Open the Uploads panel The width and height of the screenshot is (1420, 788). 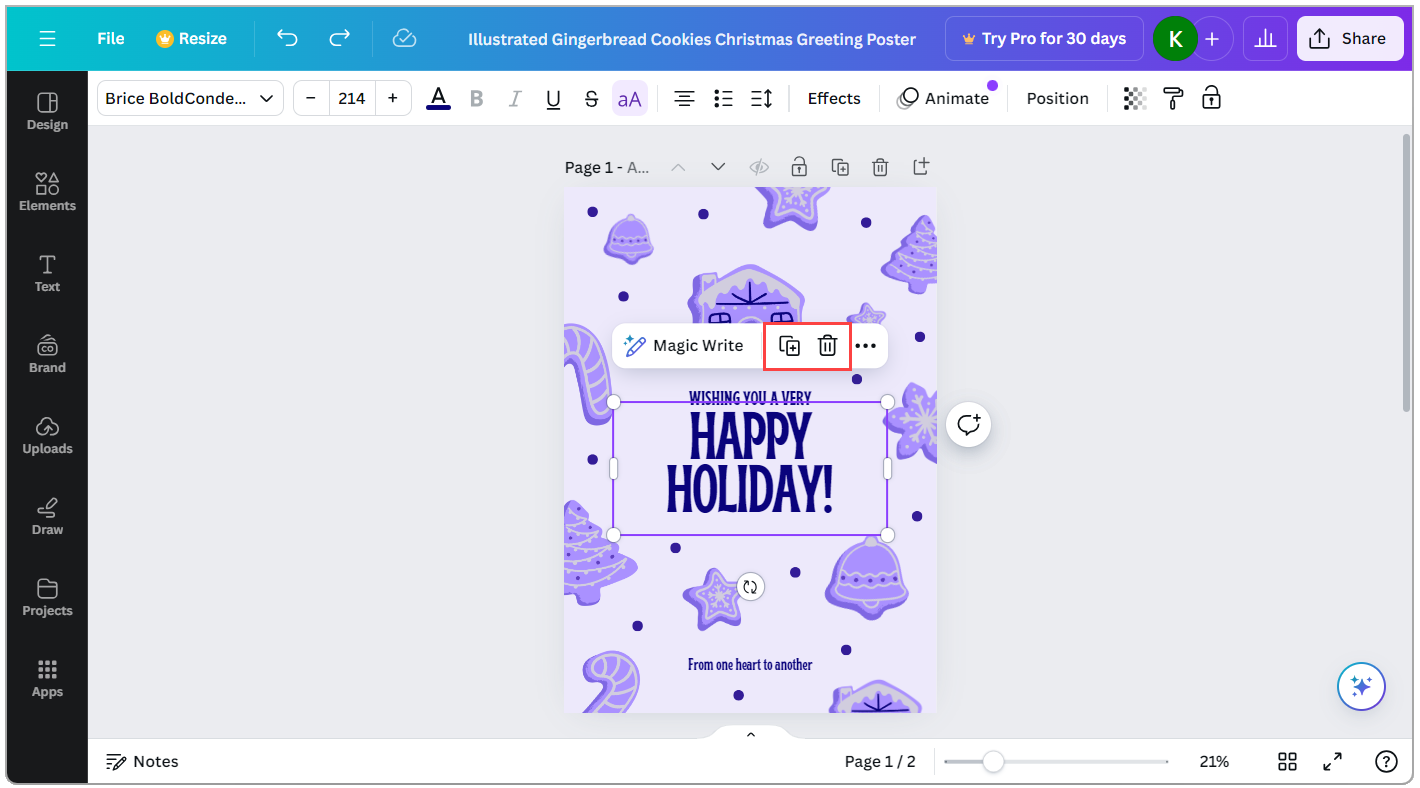pyautogui.click(x=47, y=434)
